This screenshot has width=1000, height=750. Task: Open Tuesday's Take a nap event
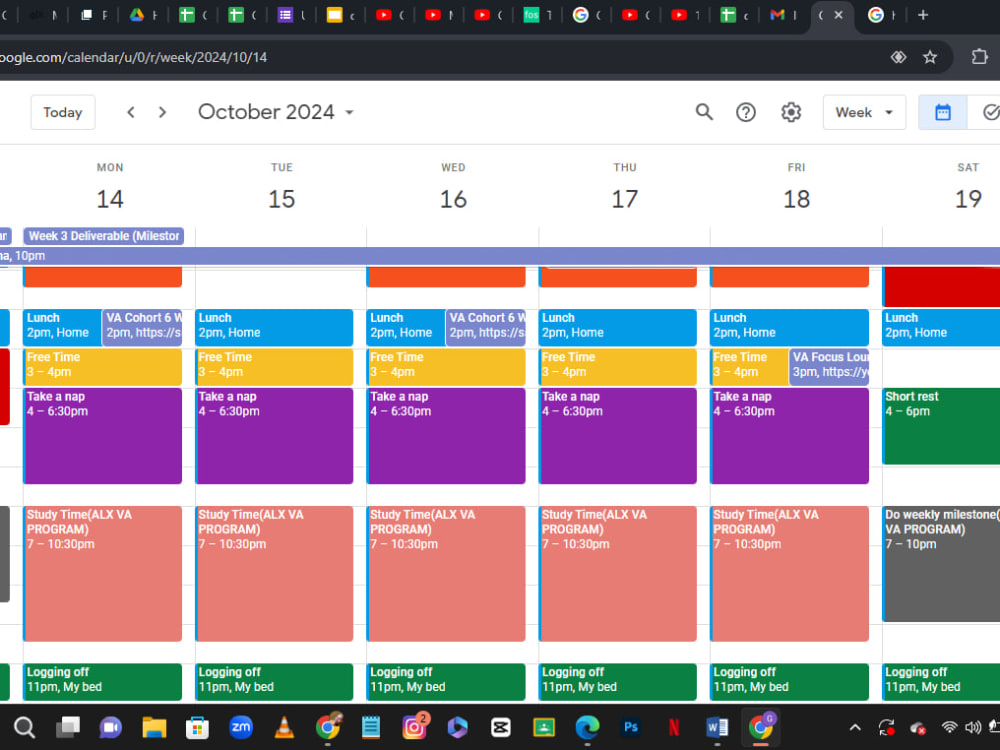click(274, 436)
